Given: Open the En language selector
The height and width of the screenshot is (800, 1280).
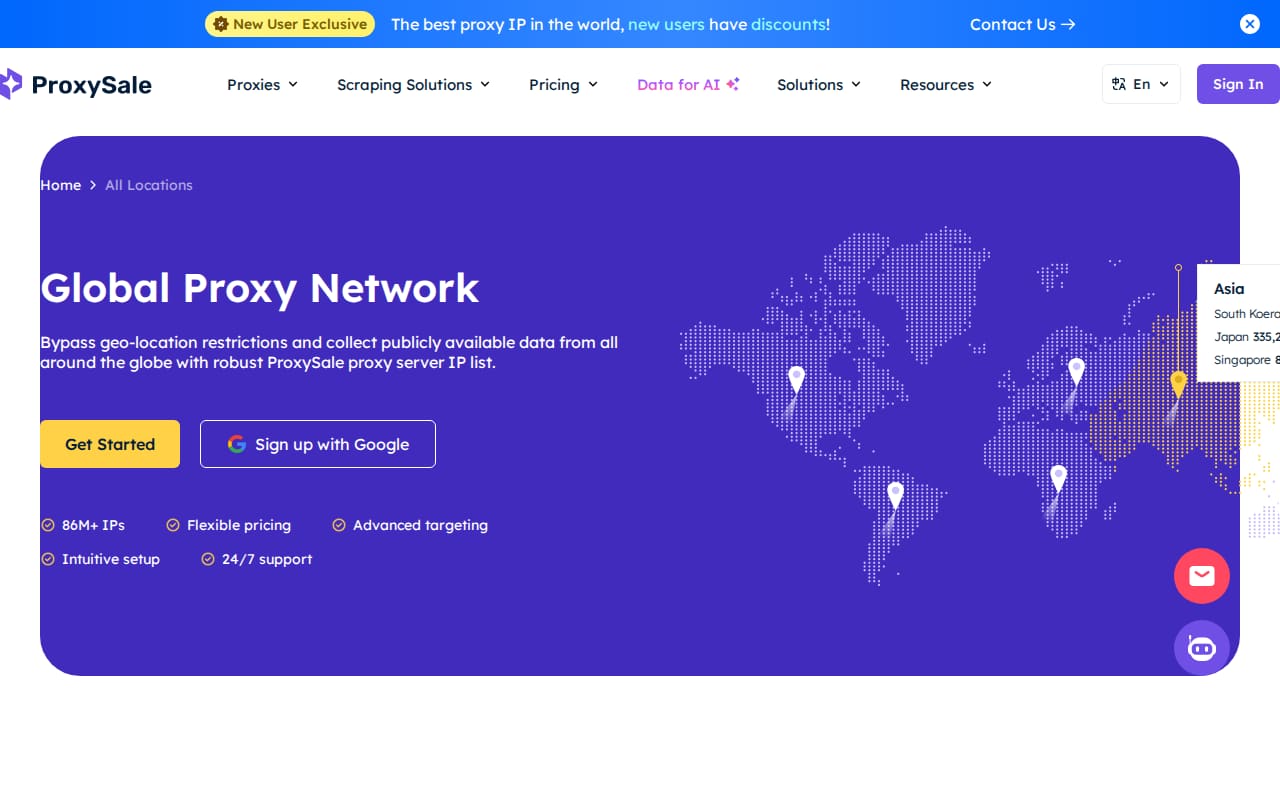Looking at the screenshot, I should pos(1141,85).
